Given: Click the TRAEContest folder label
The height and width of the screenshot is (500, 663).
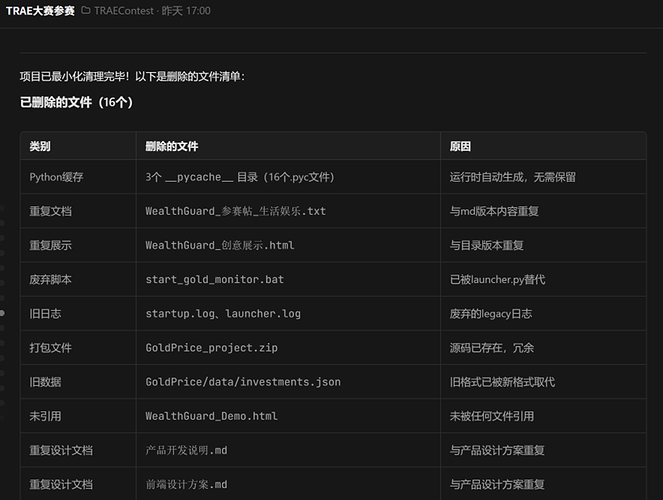Looking at the screenshot, I should (124, 11).
